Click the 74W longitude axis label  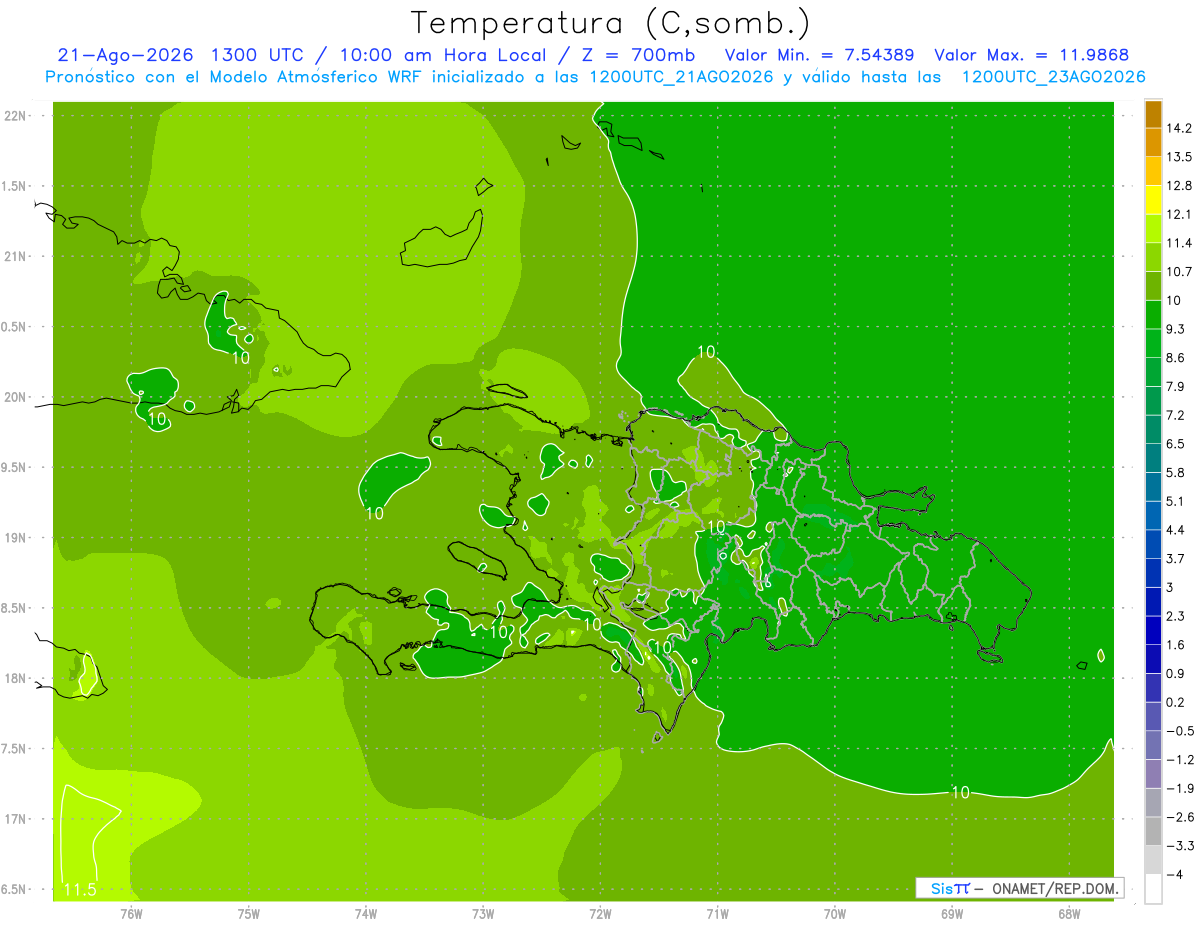(x=366, y=914)
